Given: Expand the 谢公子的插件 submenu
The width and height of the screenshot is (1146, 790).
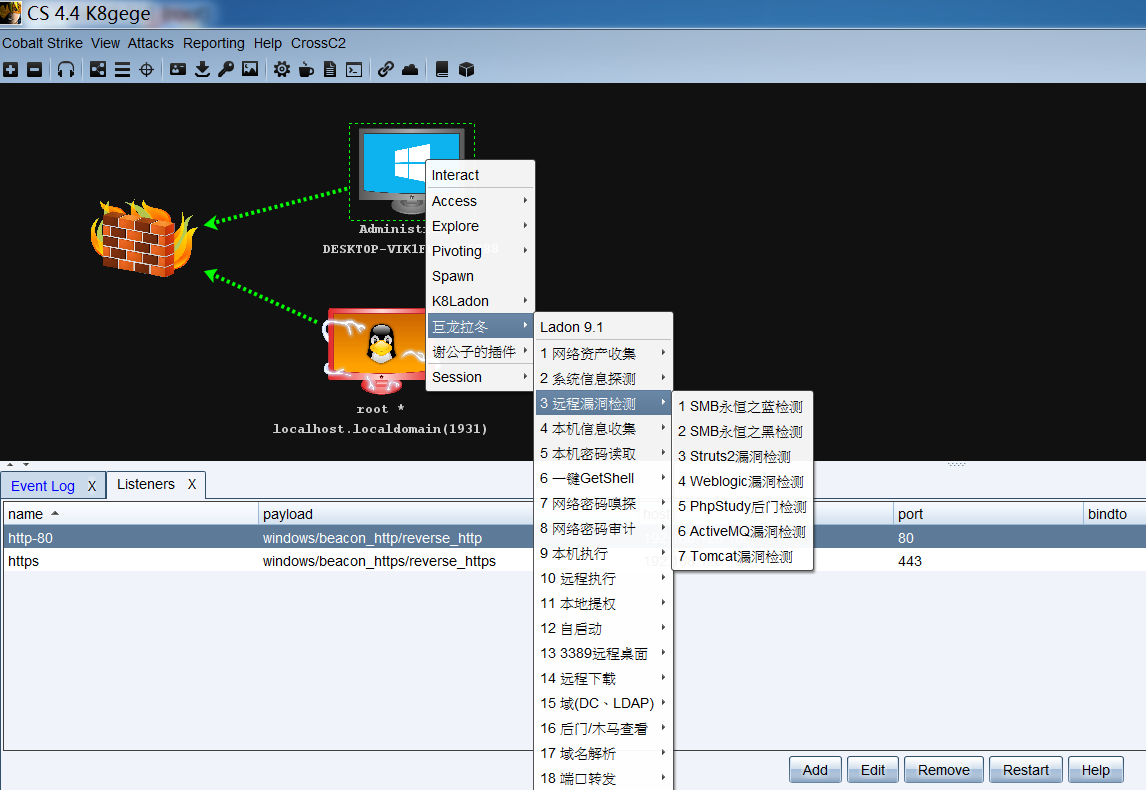Looking at the screenshot, I should click(x=480, y=352).
